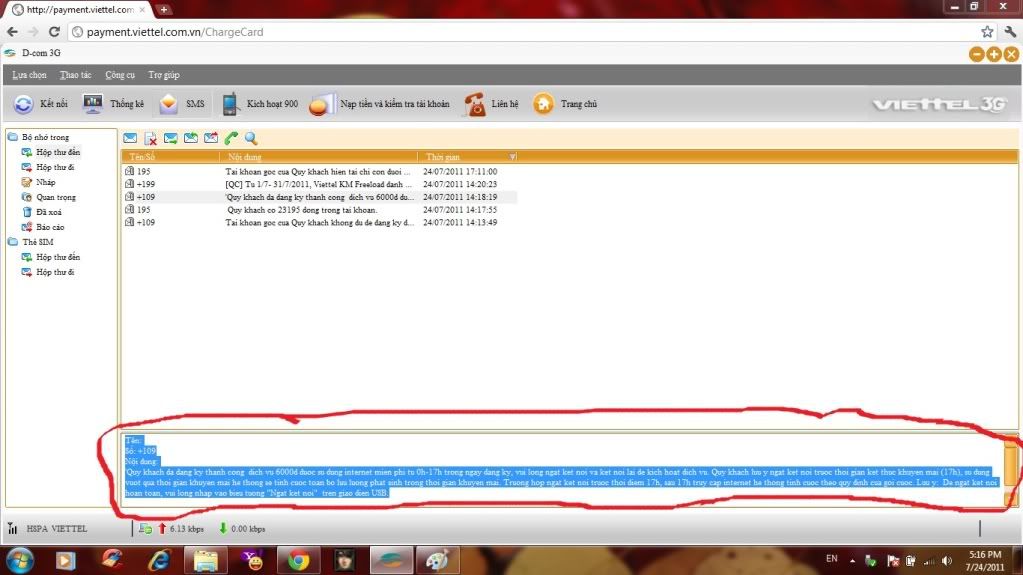Select the Đã xoá deleted folder
1023x575 pixels.
pyautogui.click(x=50, y=212)
